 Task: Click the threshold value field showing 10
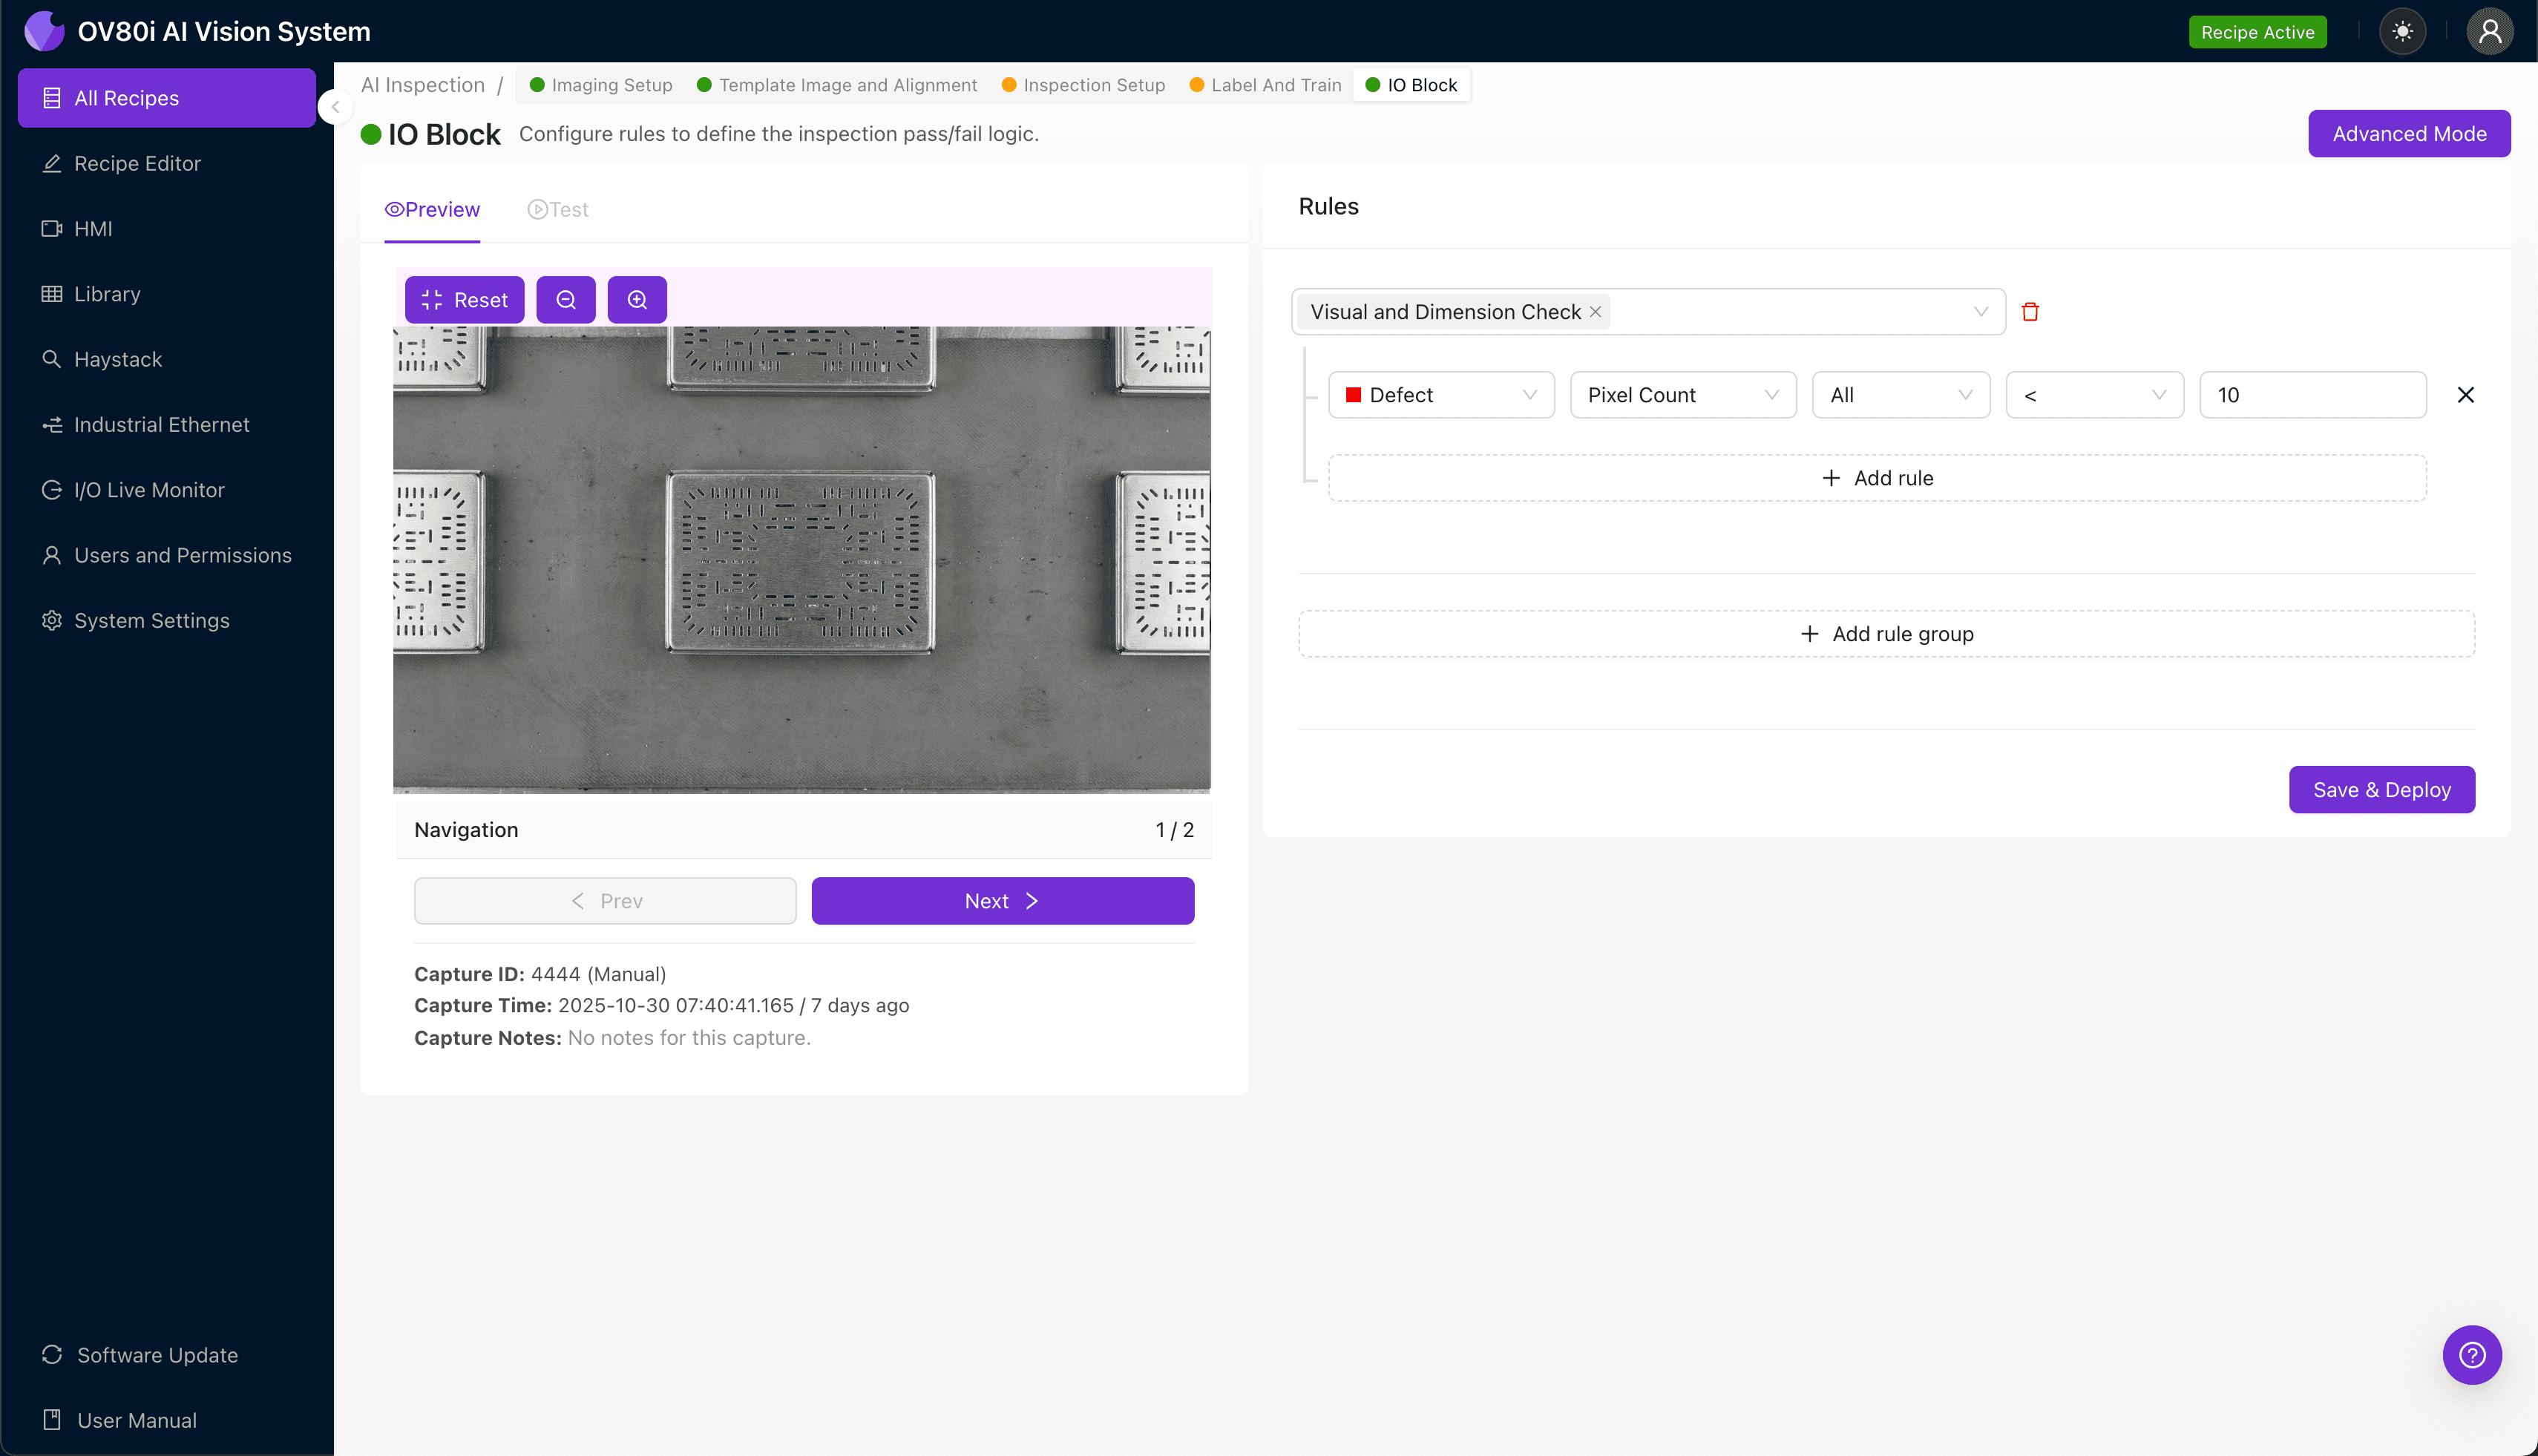click(x=2312, y=395)
